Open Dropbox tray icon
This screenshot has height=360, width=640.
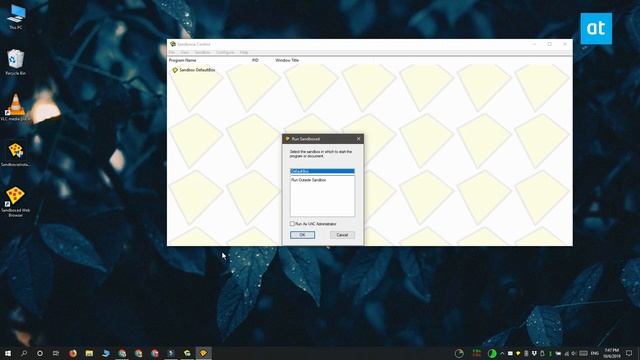click(534, 353)
